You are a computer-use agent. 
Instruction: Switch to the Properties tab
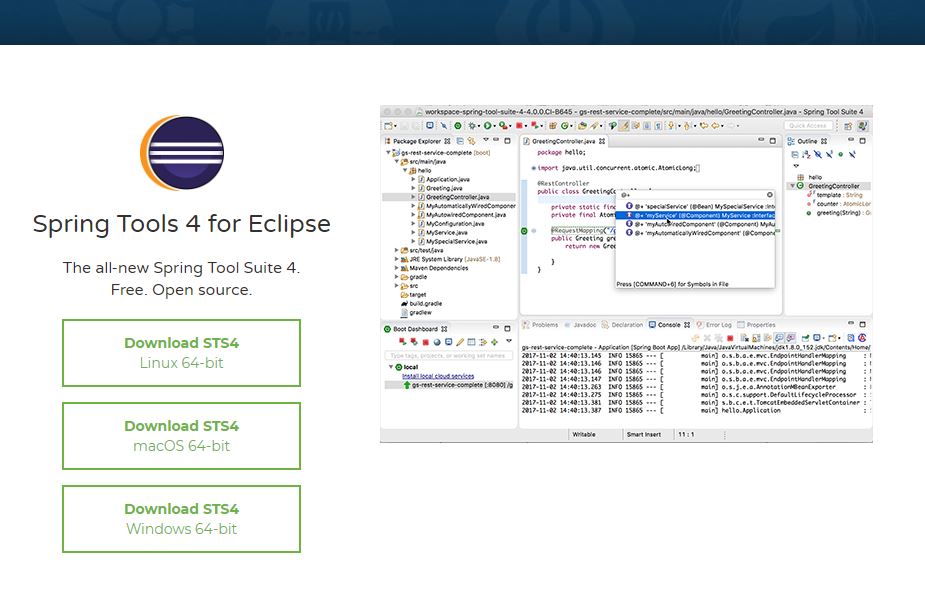(757, 324)
